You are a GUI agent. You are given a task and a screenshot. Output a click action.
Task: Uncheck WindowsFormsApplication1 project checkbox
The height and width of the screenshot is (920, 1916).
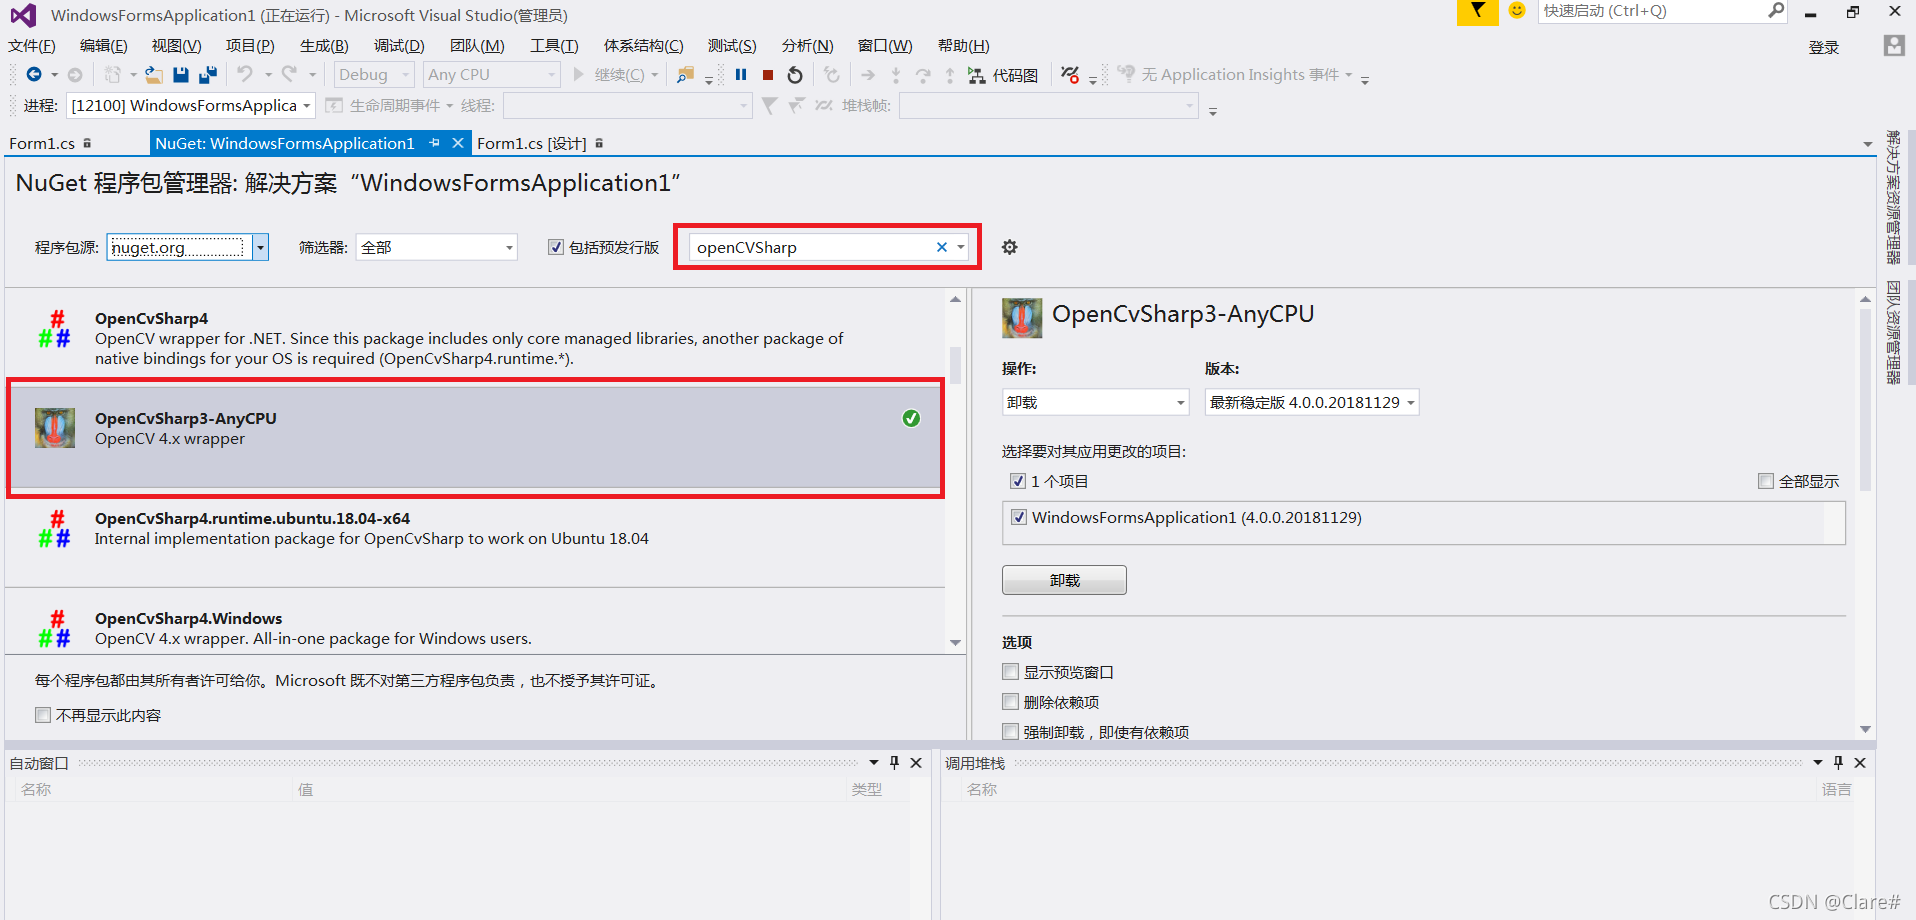click(1019, 517)
